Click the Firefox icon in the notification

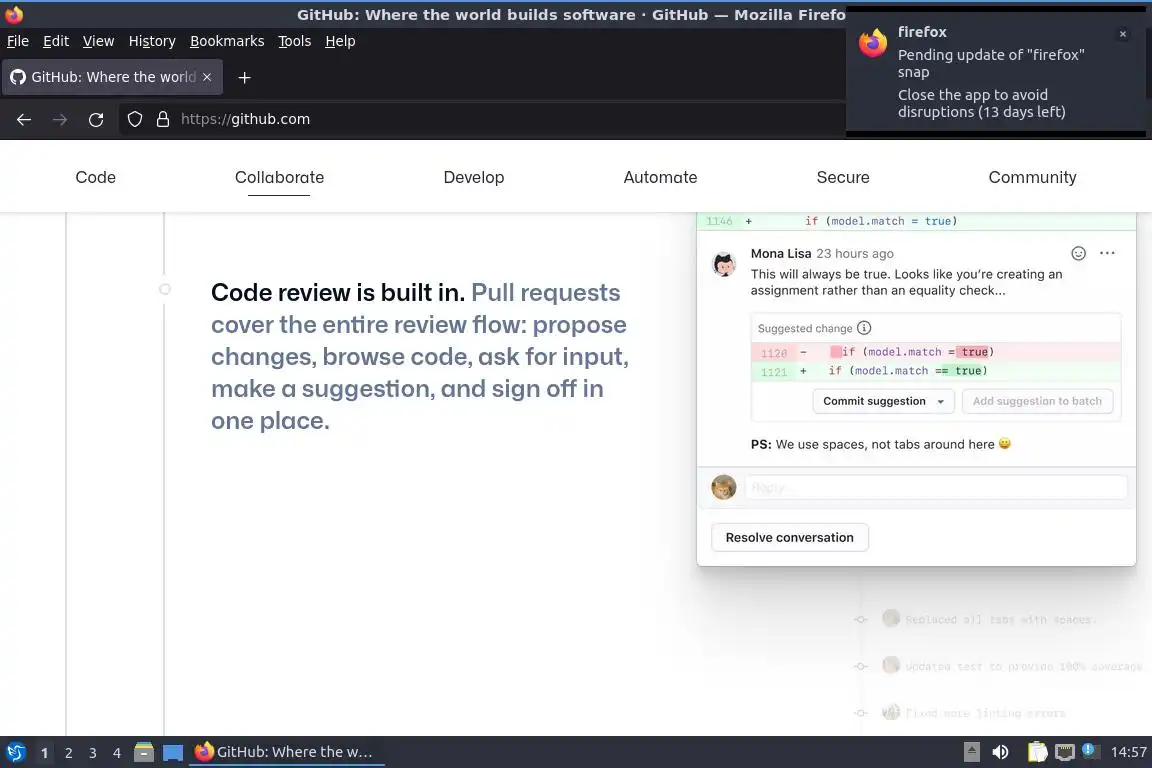click(x=873, y=43)
